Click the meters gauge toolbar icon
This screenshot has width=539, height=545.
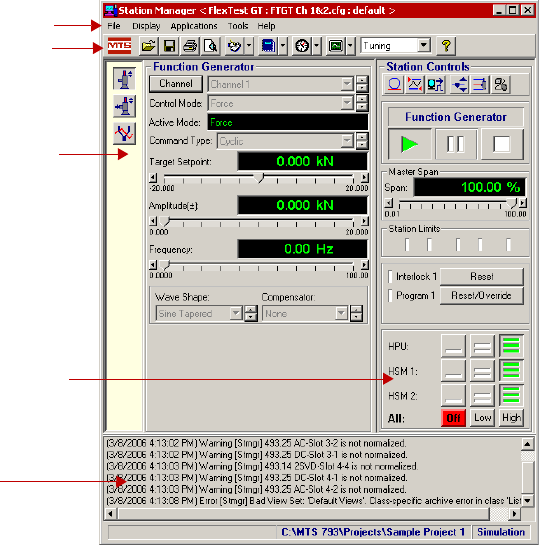(x=302, y=46)
